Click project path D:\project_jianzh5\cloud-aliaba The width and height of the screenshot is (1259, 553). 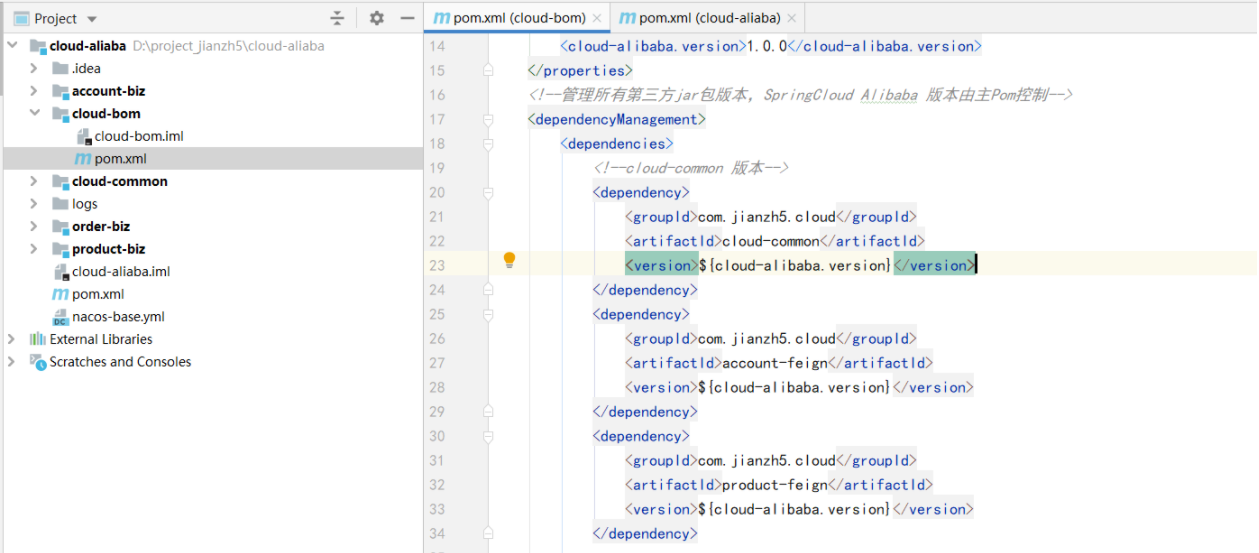[228, 46]
